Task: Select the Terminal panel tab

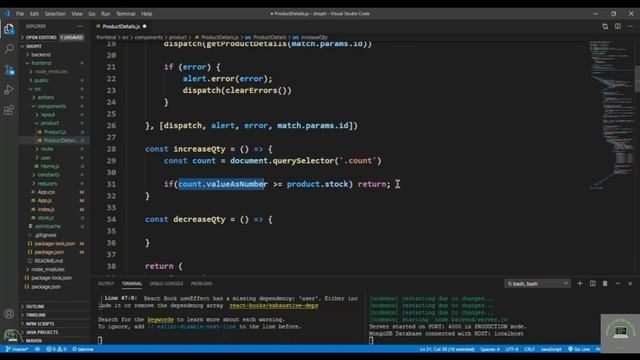Action: pos(132,283)
